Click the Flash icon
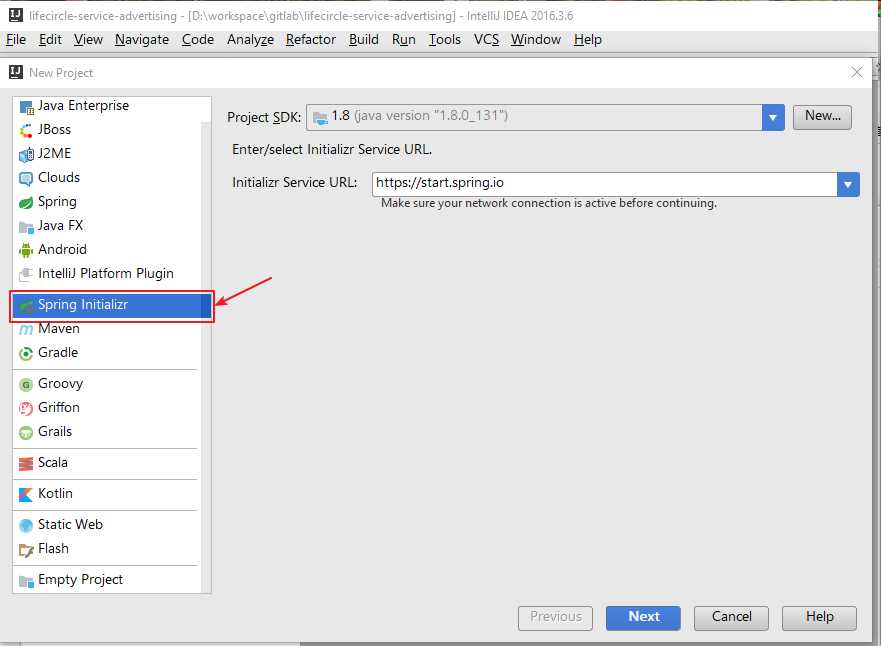Screen dimensions: 881x646 26,550
